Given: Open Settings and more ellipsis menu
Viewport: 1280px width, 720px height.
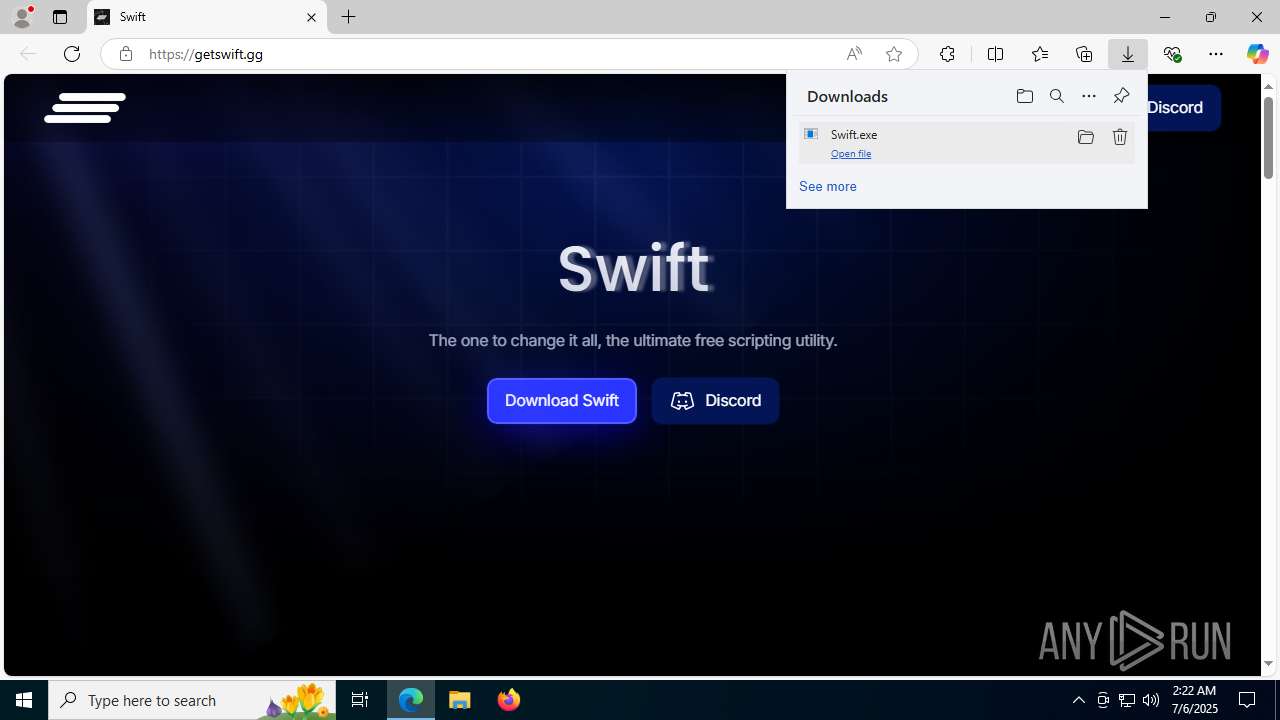Looking at the screenshot, I should click(x=1216, y=54).
